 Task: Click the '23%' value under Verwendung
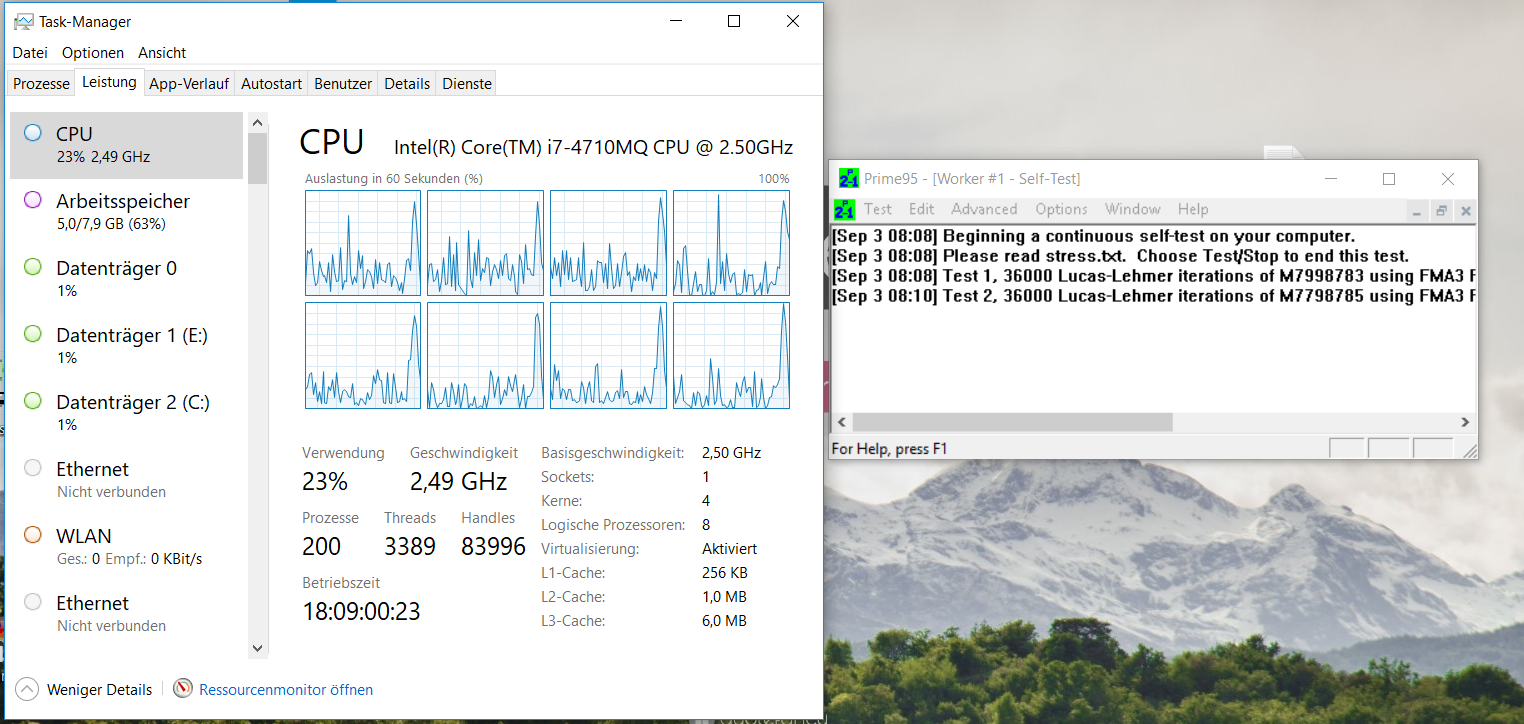pyautogui.click(x=325, y=482)
